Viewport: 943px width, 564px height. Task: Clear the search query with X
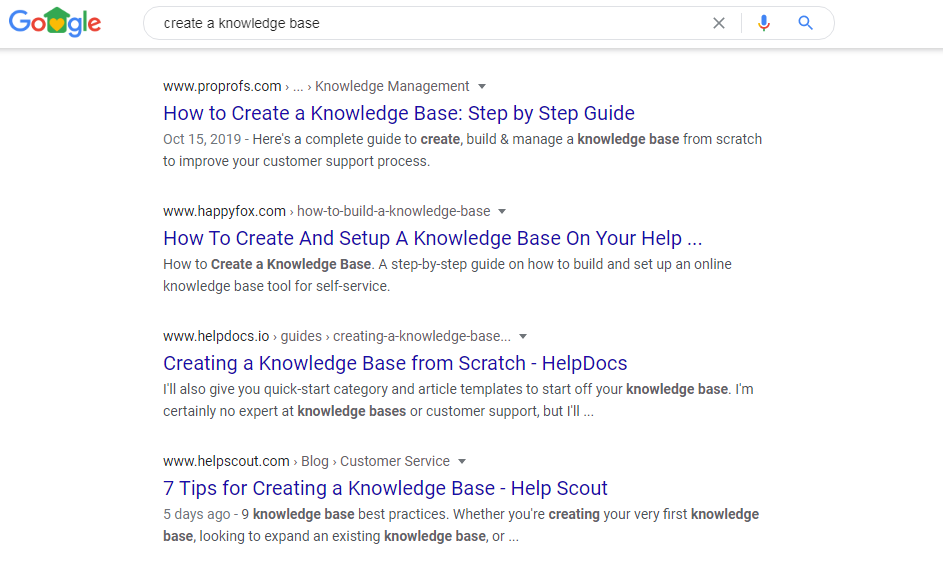point(718,23)
